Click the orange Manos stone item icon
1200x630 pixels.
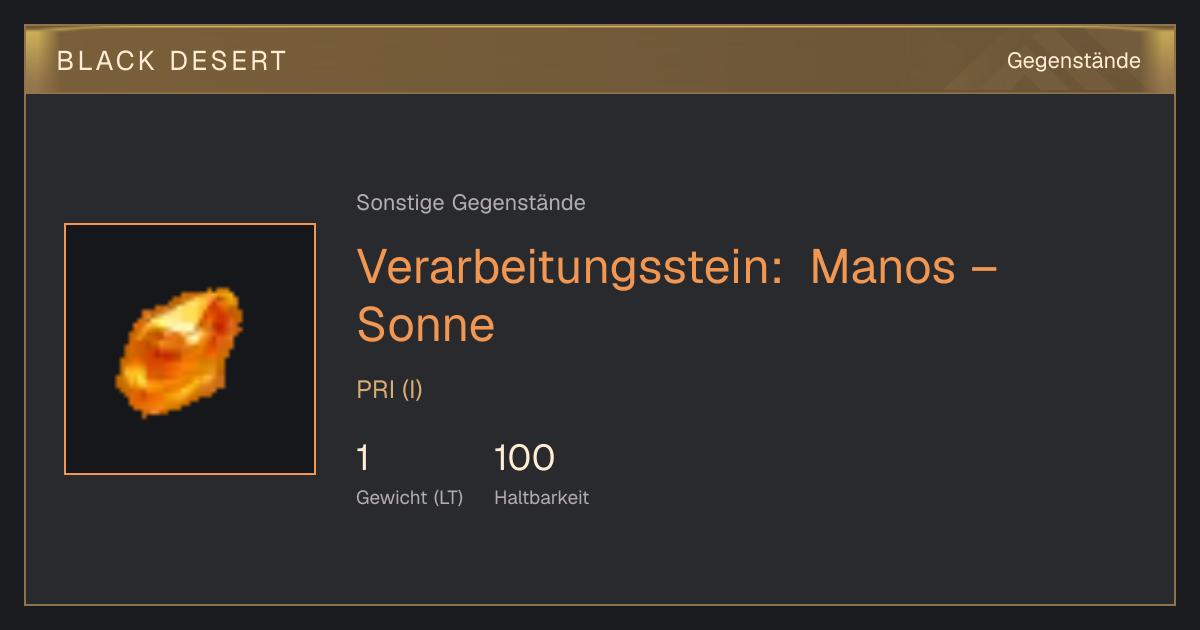coord(180,350)
